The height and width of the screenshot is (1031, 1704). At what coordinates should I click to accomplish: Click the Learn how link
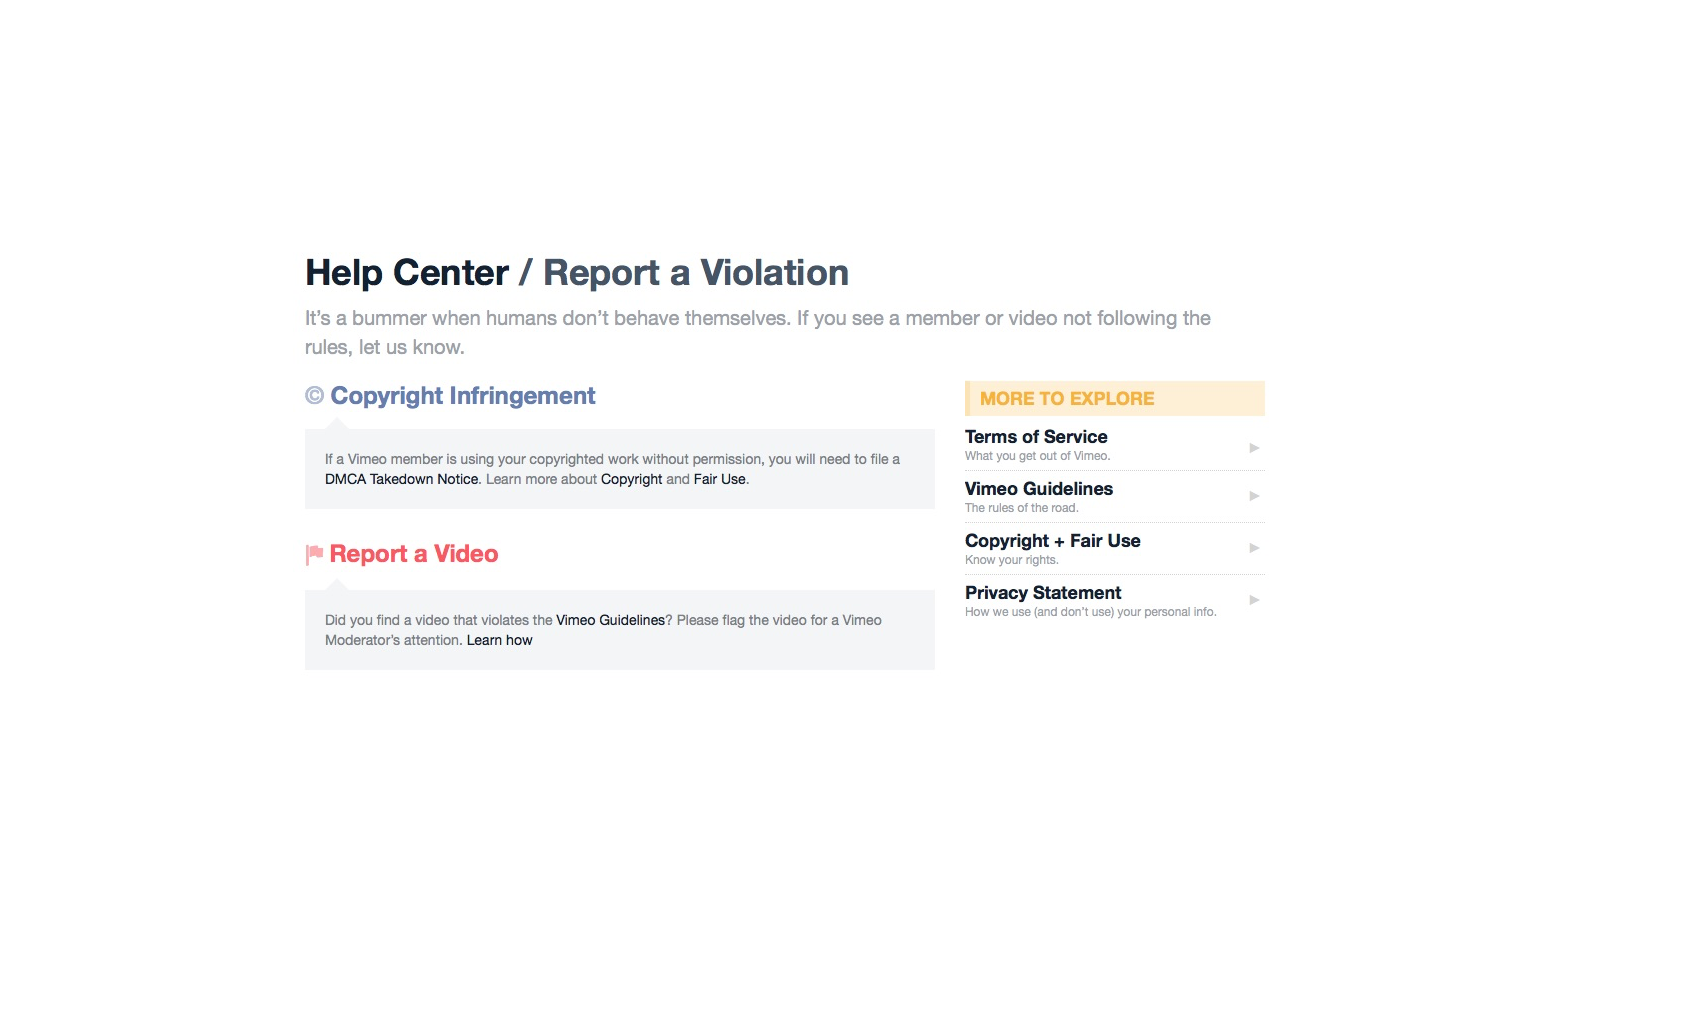coord(499,640)
